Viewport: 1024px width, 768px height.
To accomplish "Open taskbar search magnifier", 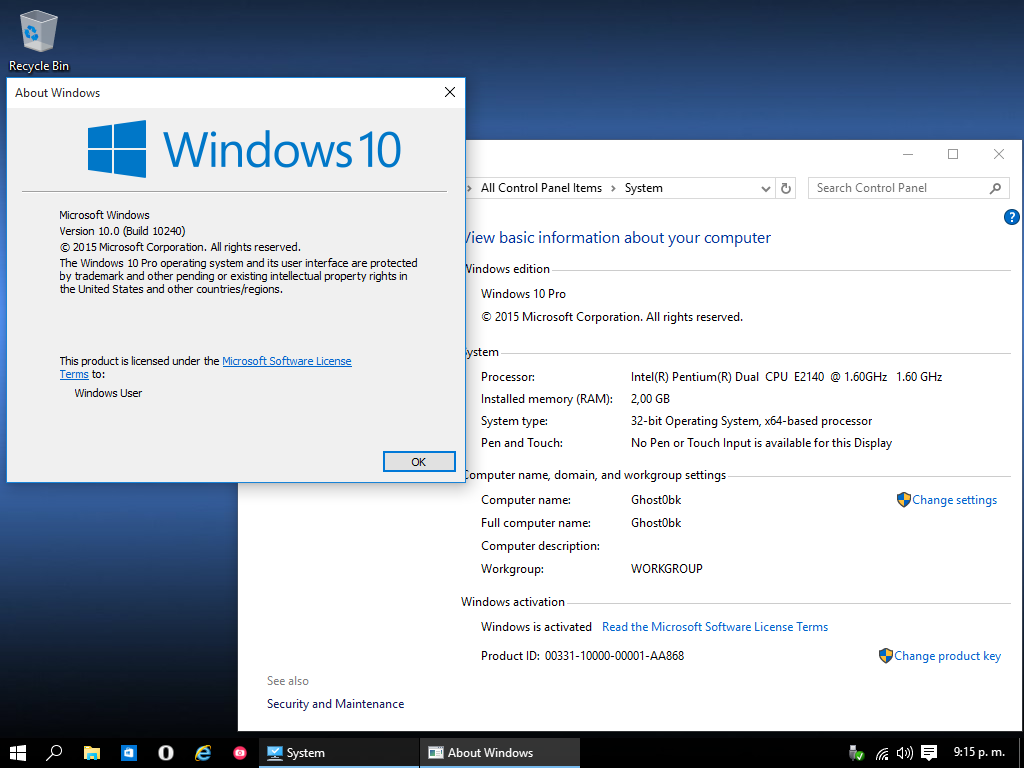I will 54,753.
